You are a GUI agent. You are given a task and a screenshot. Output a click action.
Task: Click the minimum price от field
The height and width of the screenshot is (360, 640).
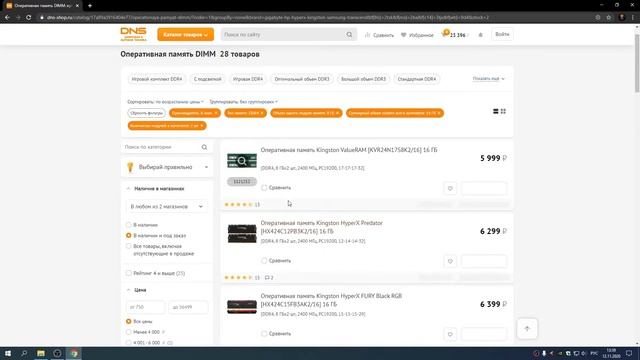coord(145,307)
